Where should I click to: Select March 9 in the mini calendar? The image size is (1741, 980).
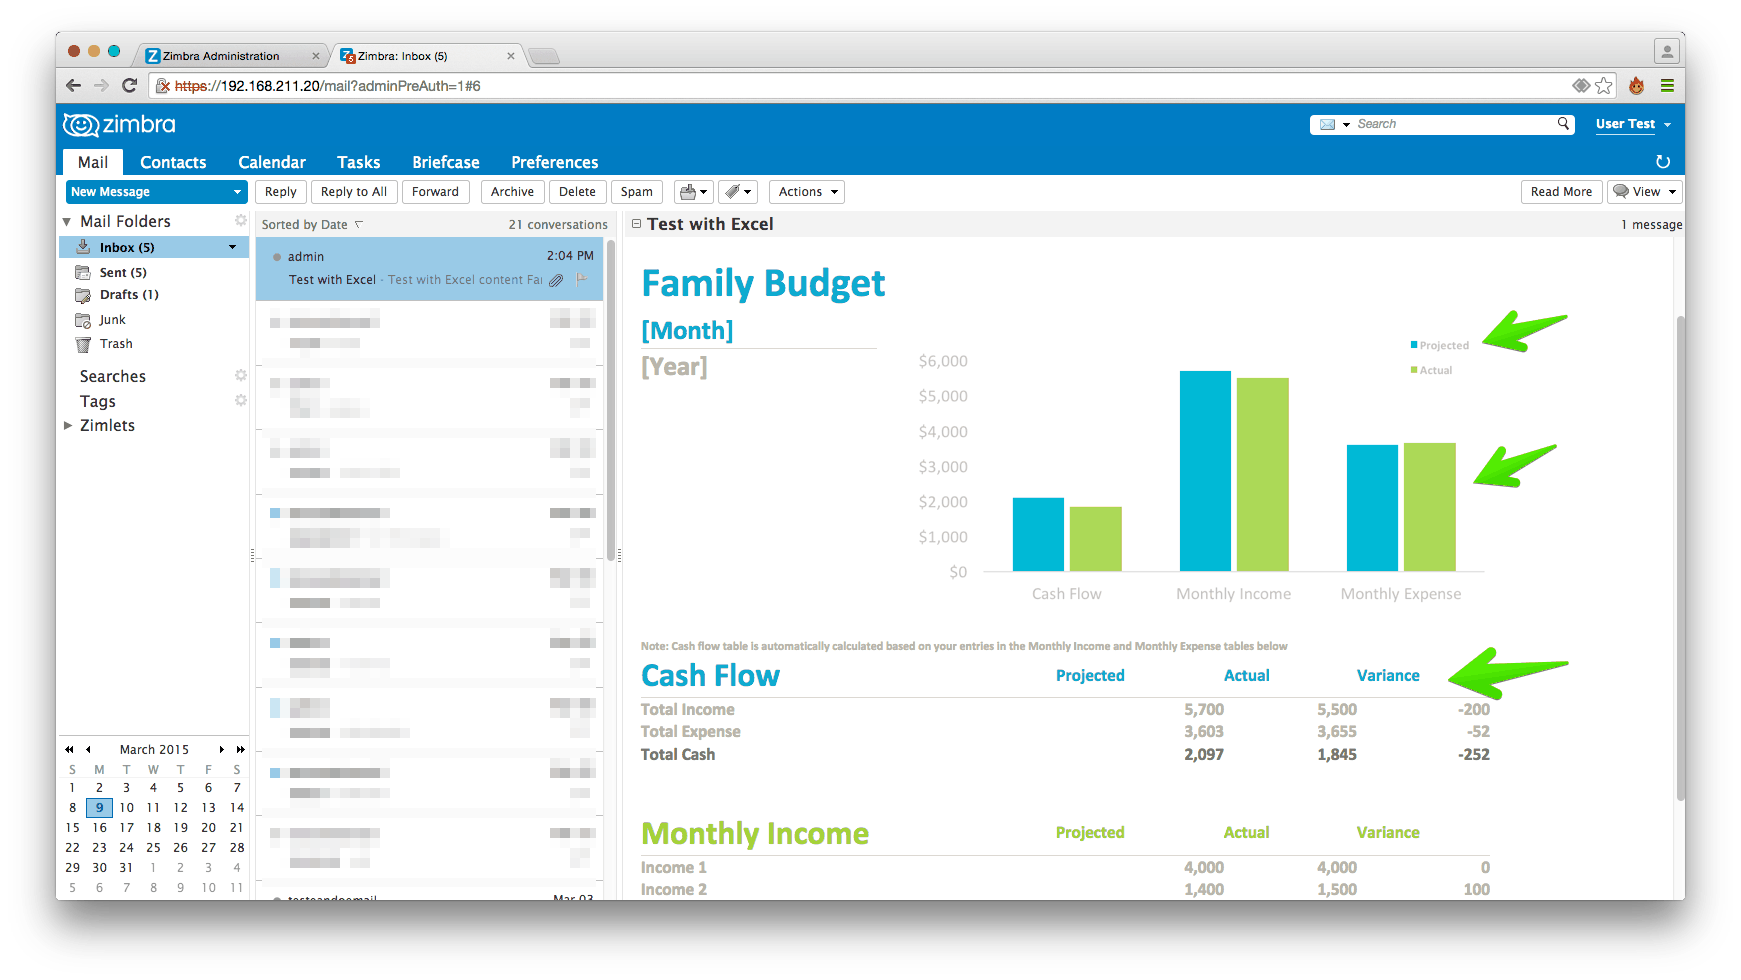pos(99,808)
